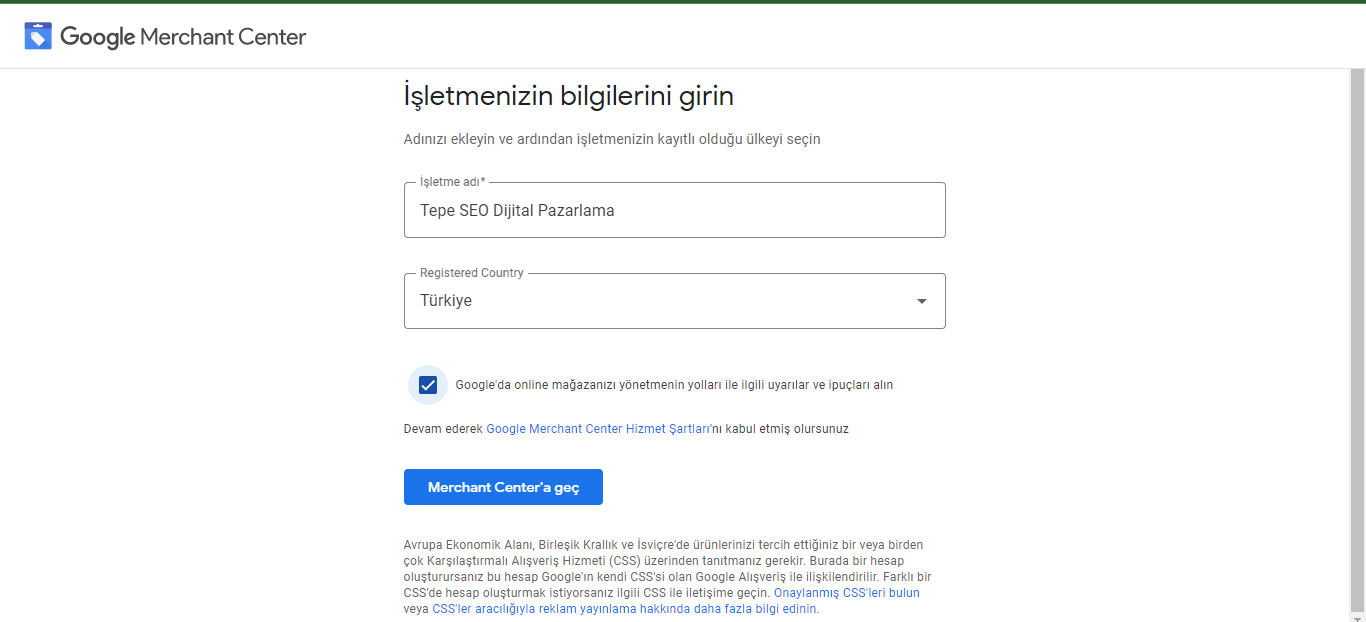
Task: Click the Adınızı ekleyin instruction subtitle
Action: tap(611, 139)
